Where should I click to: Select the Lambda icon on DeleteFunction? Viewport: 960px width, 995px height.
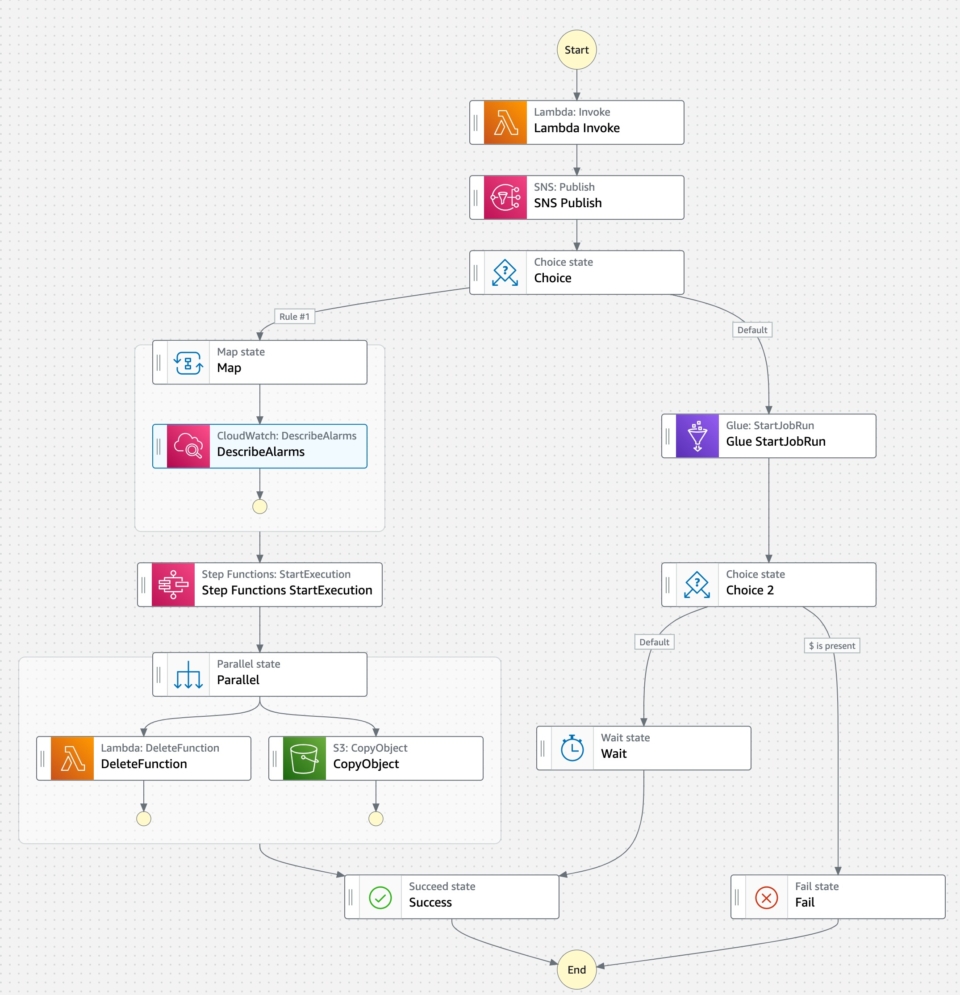click(x=72, y=758)
